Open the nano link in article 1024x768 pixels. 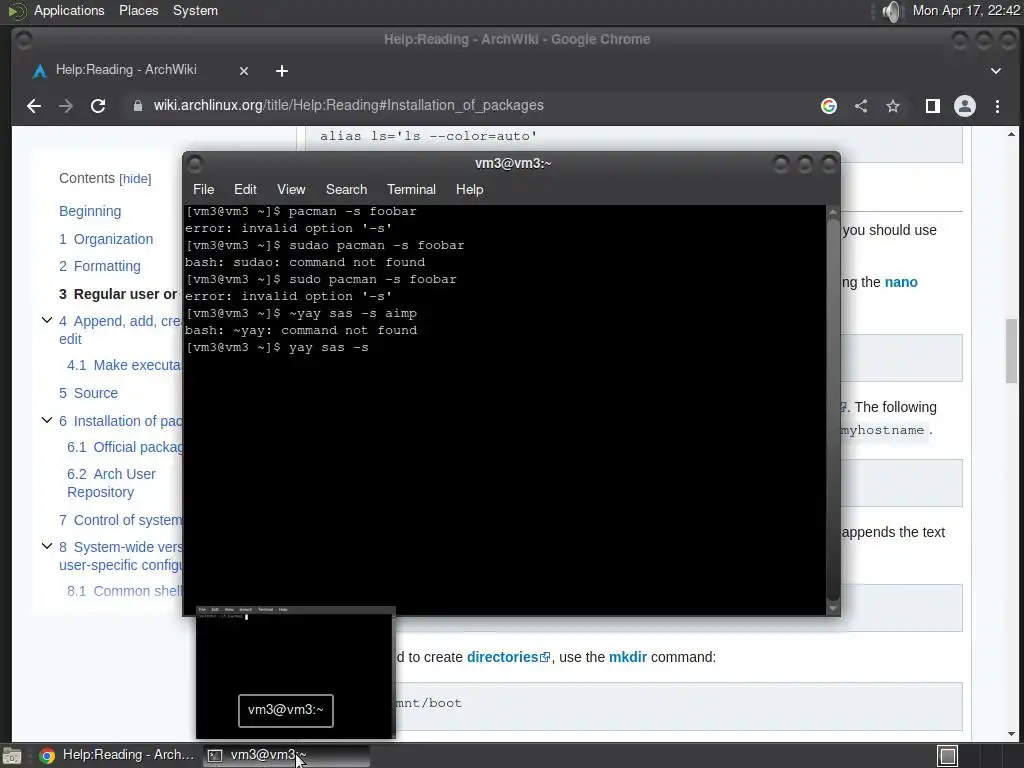(901, 282)
